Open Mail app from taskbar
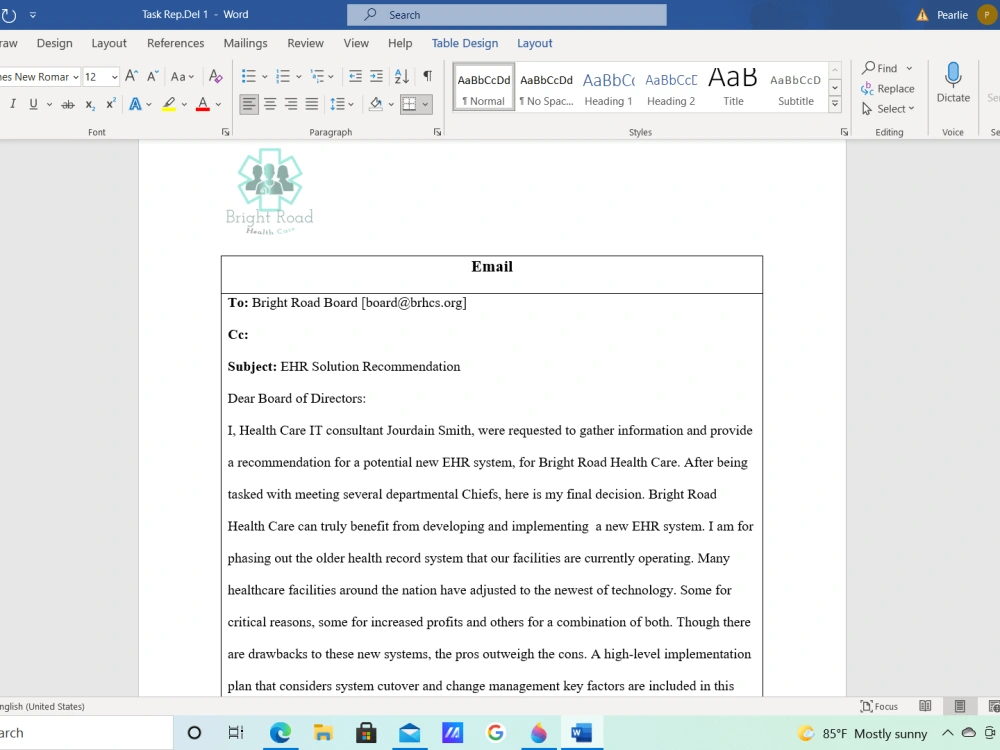This screenshot has height=750, width=1000. (409, 733)
